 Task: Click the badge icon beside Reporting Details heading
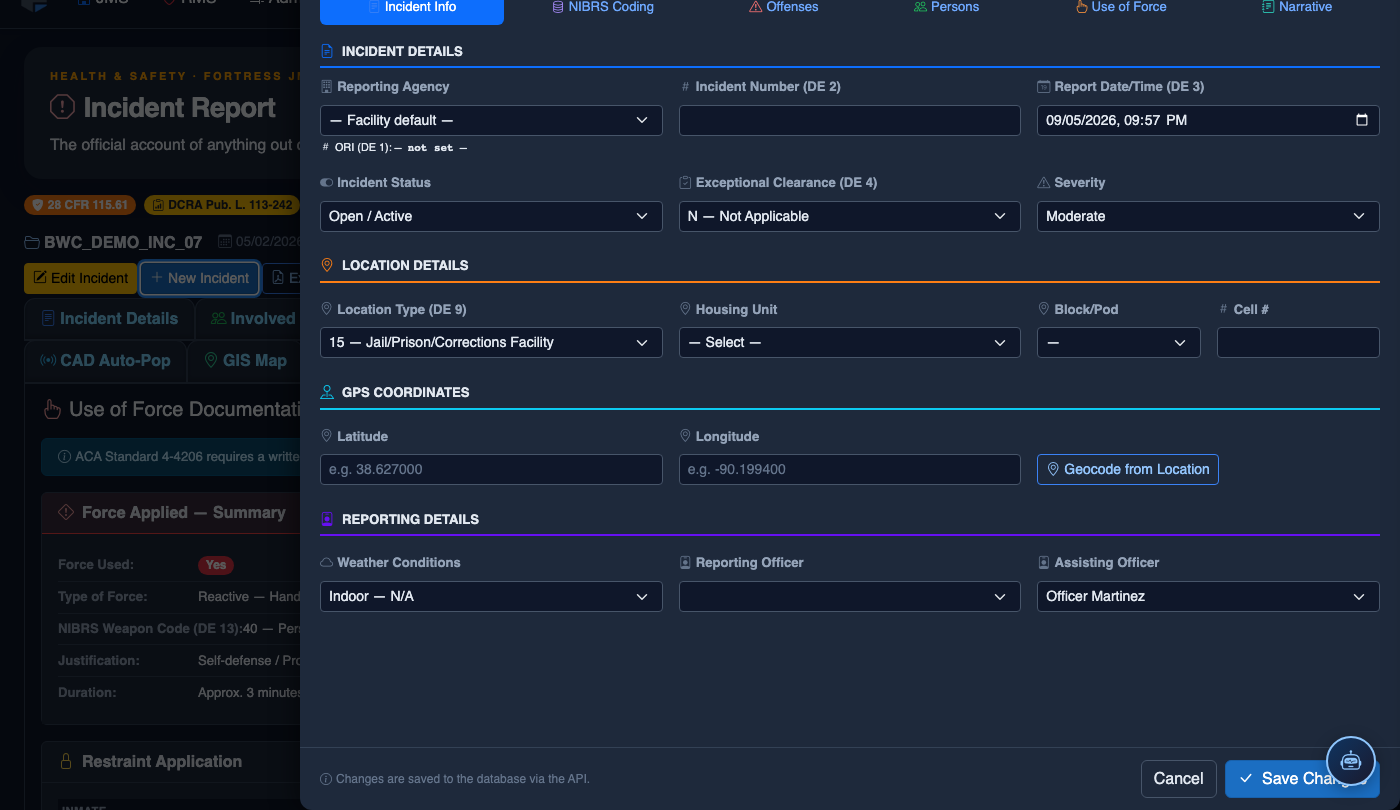[327, 519]
